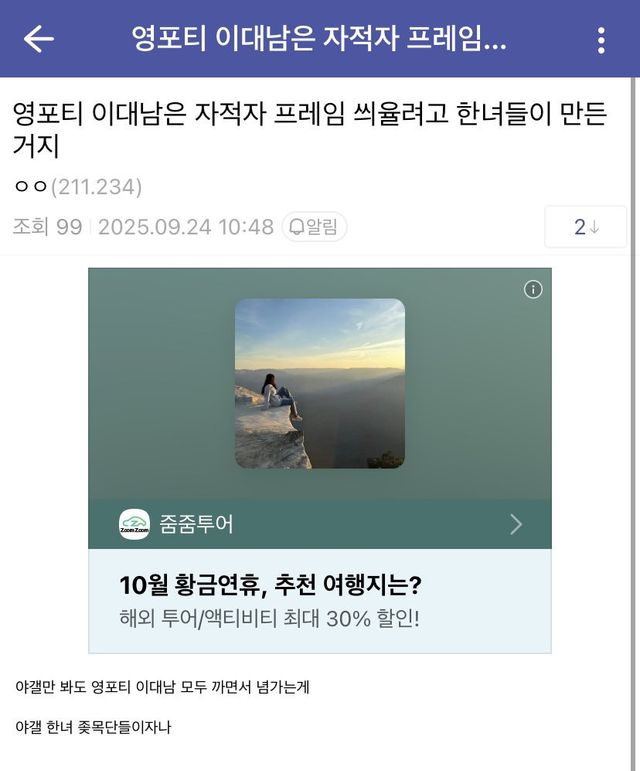Open the ad chevron next to 줌줌투어

[x=516, y=524]
